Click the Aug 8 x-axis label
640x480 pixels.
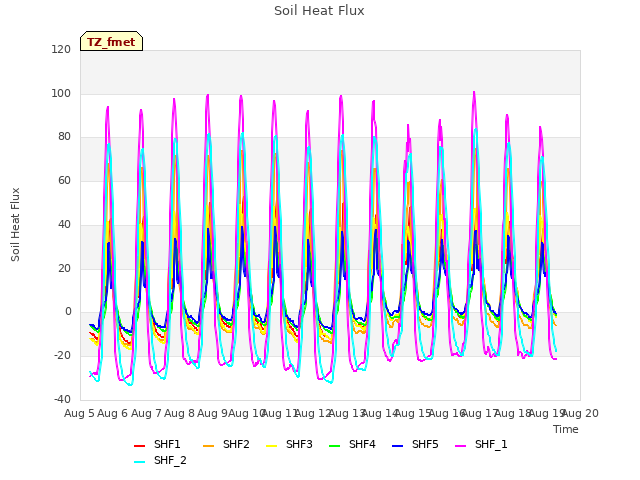click(x=179, y=413)
